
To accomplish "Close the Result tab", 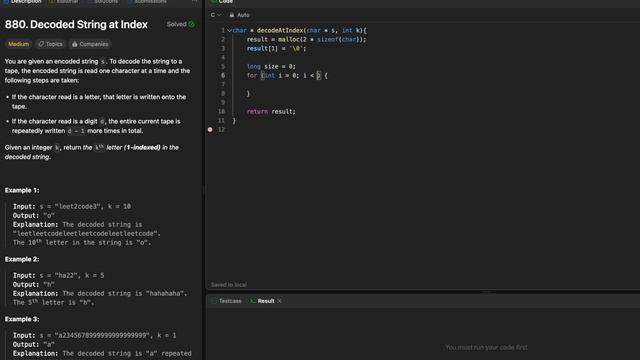I will (x=280, y=301).
